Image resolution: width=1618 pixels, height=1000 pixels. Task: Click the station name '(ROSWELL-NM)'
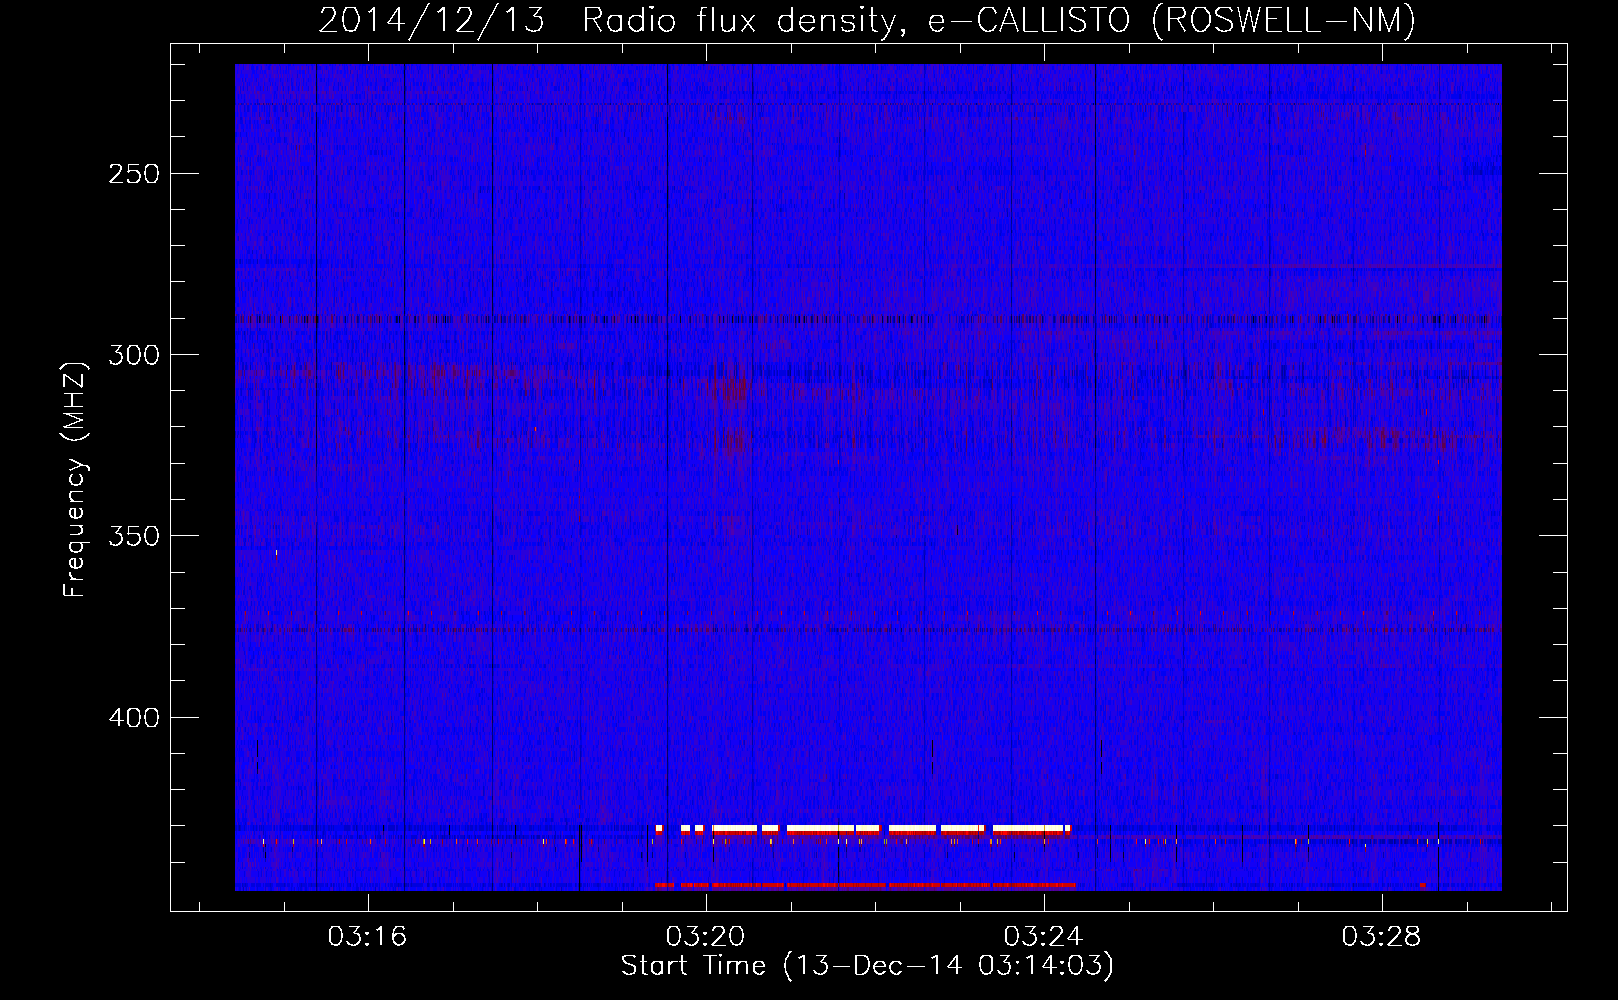pyautogui.click(x=1284, y=20)
